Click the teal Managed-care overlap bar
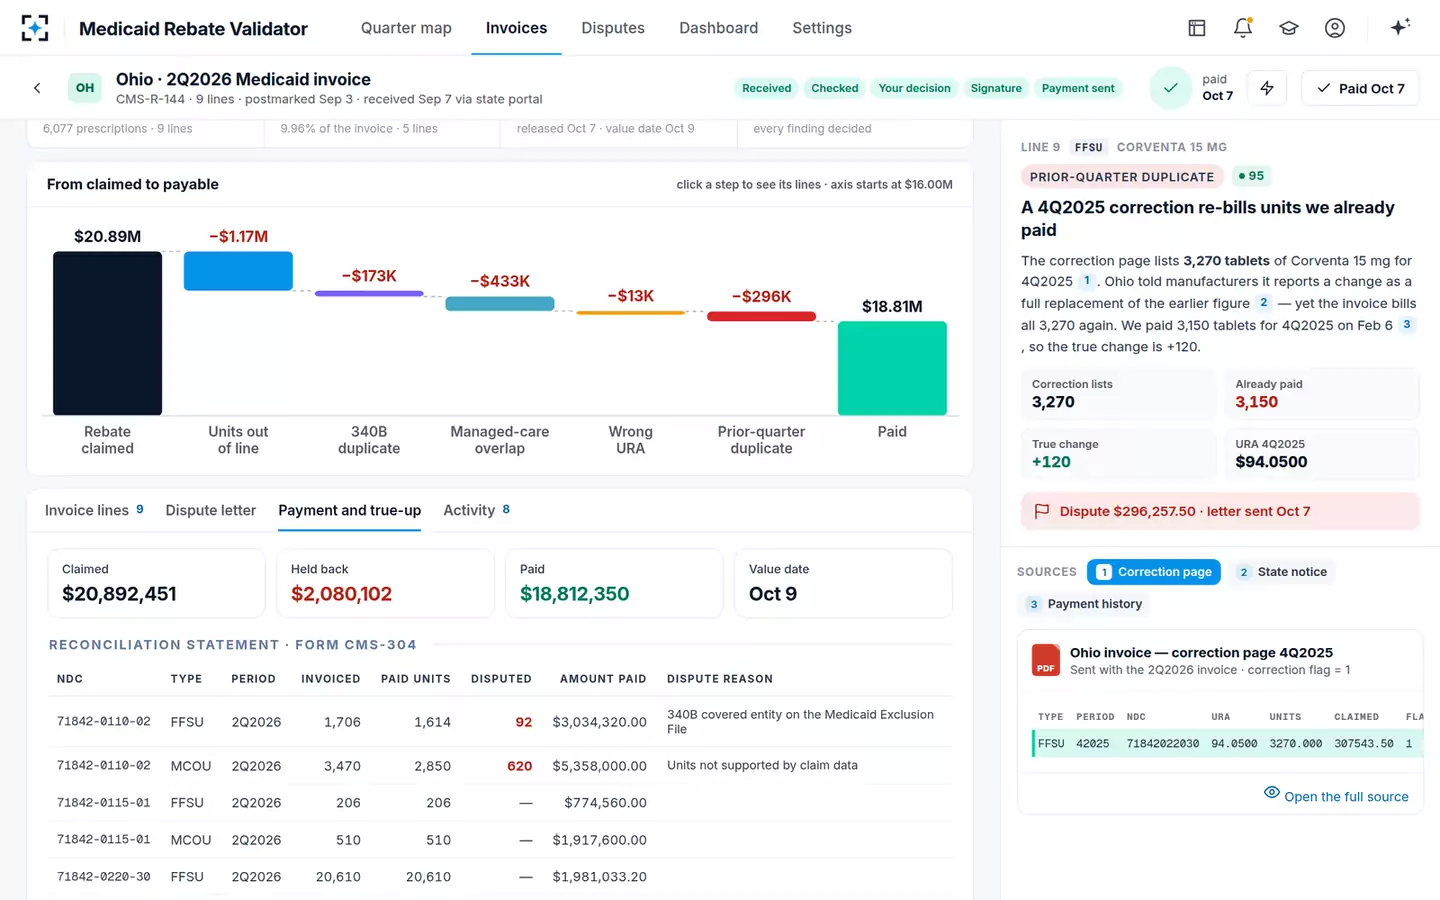 [x=500, y=304]
